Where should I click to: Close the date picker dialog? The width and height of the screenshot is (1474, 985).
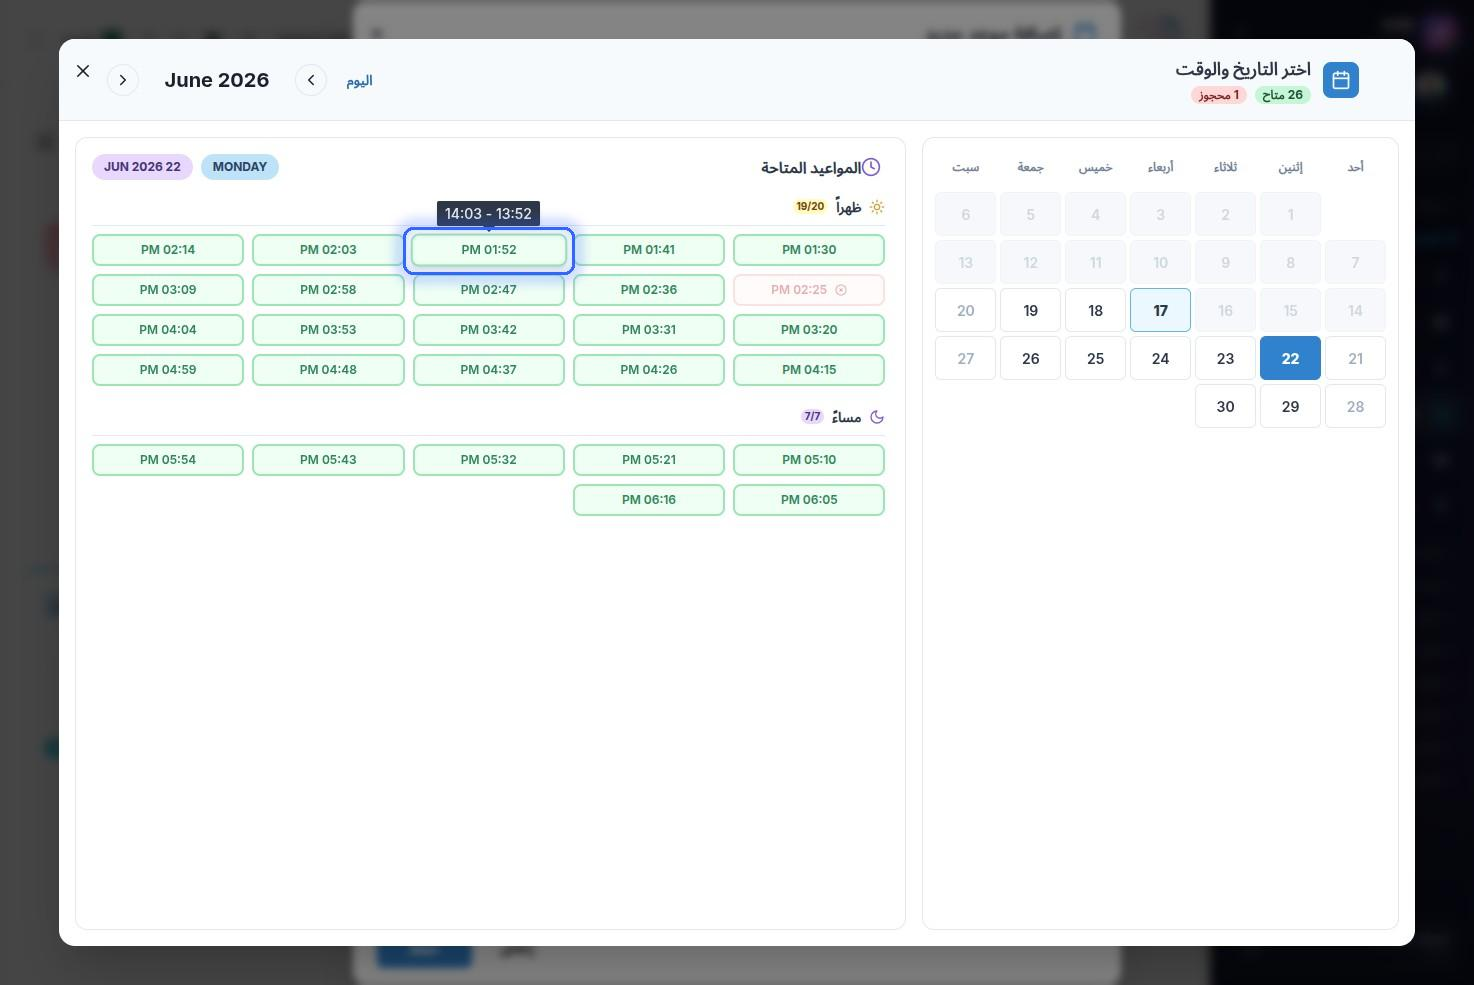click(83, 71)
